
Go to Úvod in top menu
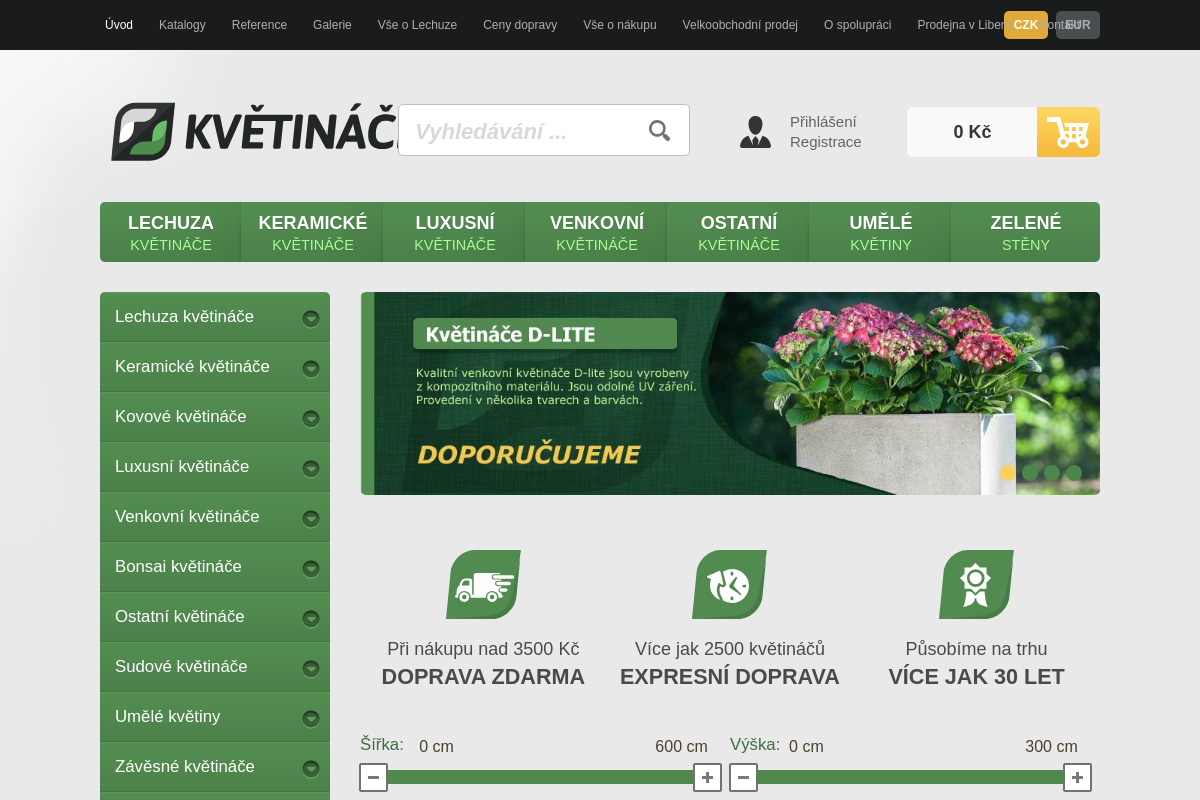point(119,25)
